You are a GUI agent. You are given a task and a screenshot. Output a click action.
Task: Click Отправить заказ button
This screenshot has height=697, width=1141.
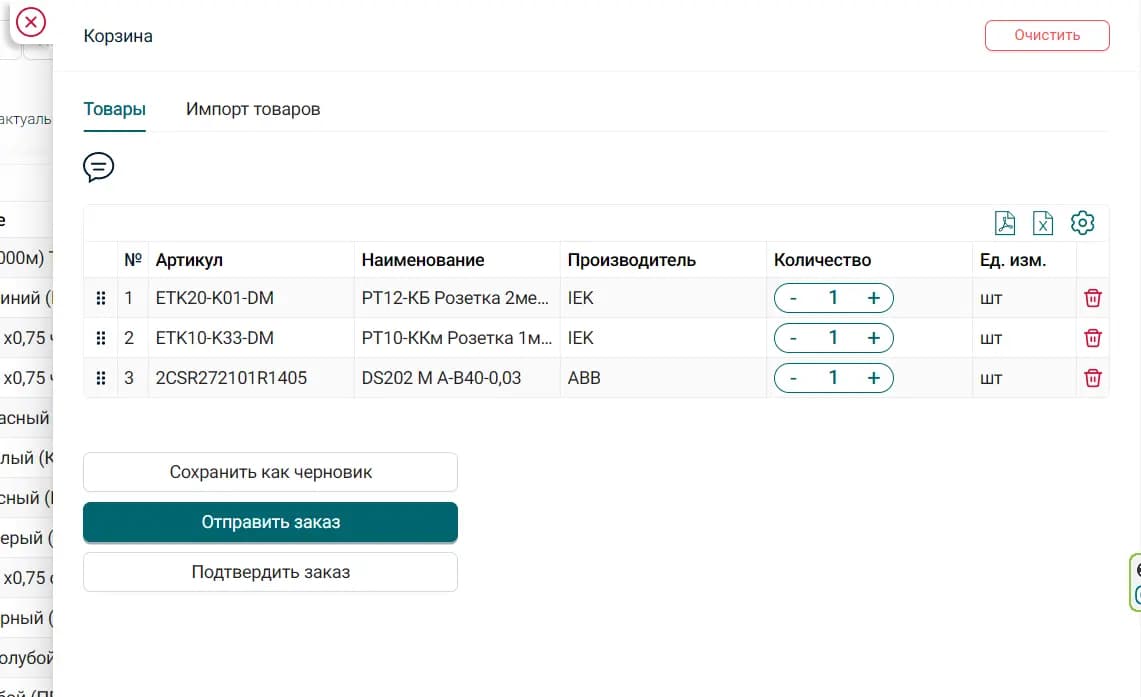(x=270, y=522)
